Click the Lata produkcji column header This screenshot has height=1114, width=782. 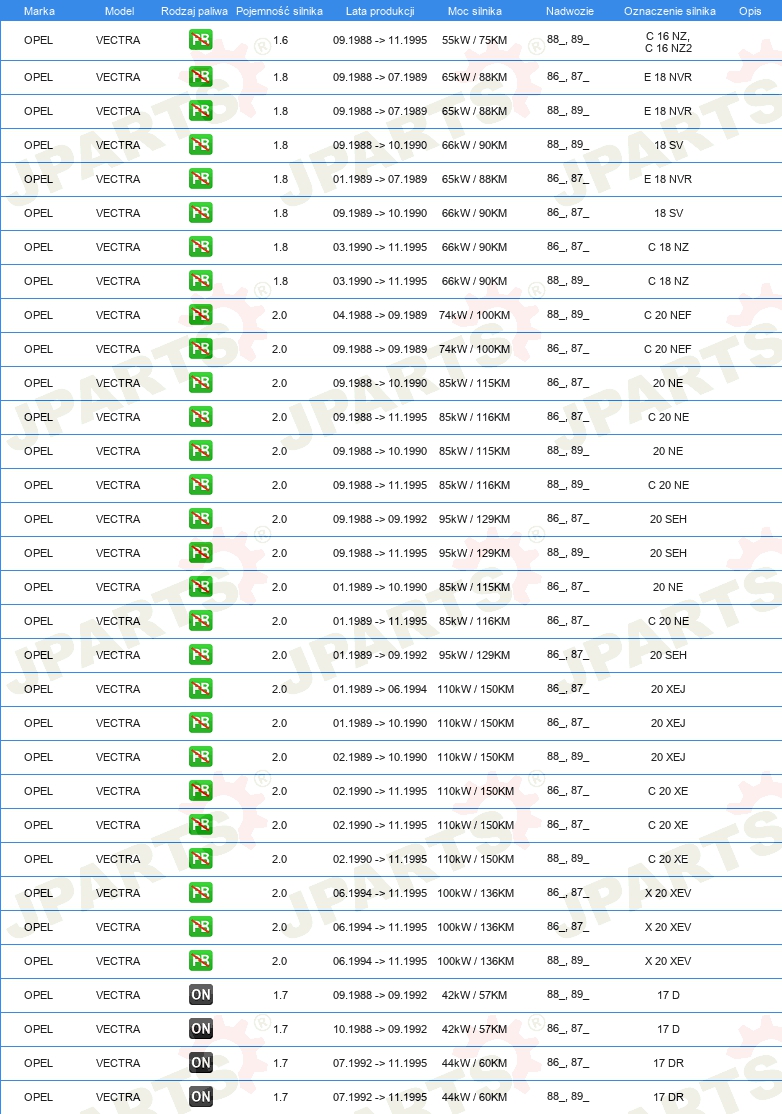tap(380, 11)
